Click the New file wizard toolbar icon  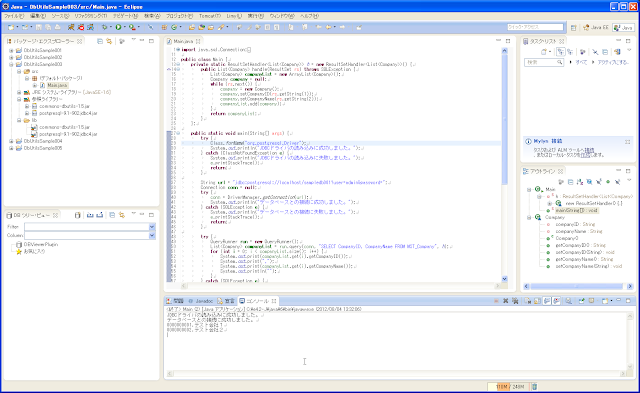pyautogui.click(x=11, y=27)
